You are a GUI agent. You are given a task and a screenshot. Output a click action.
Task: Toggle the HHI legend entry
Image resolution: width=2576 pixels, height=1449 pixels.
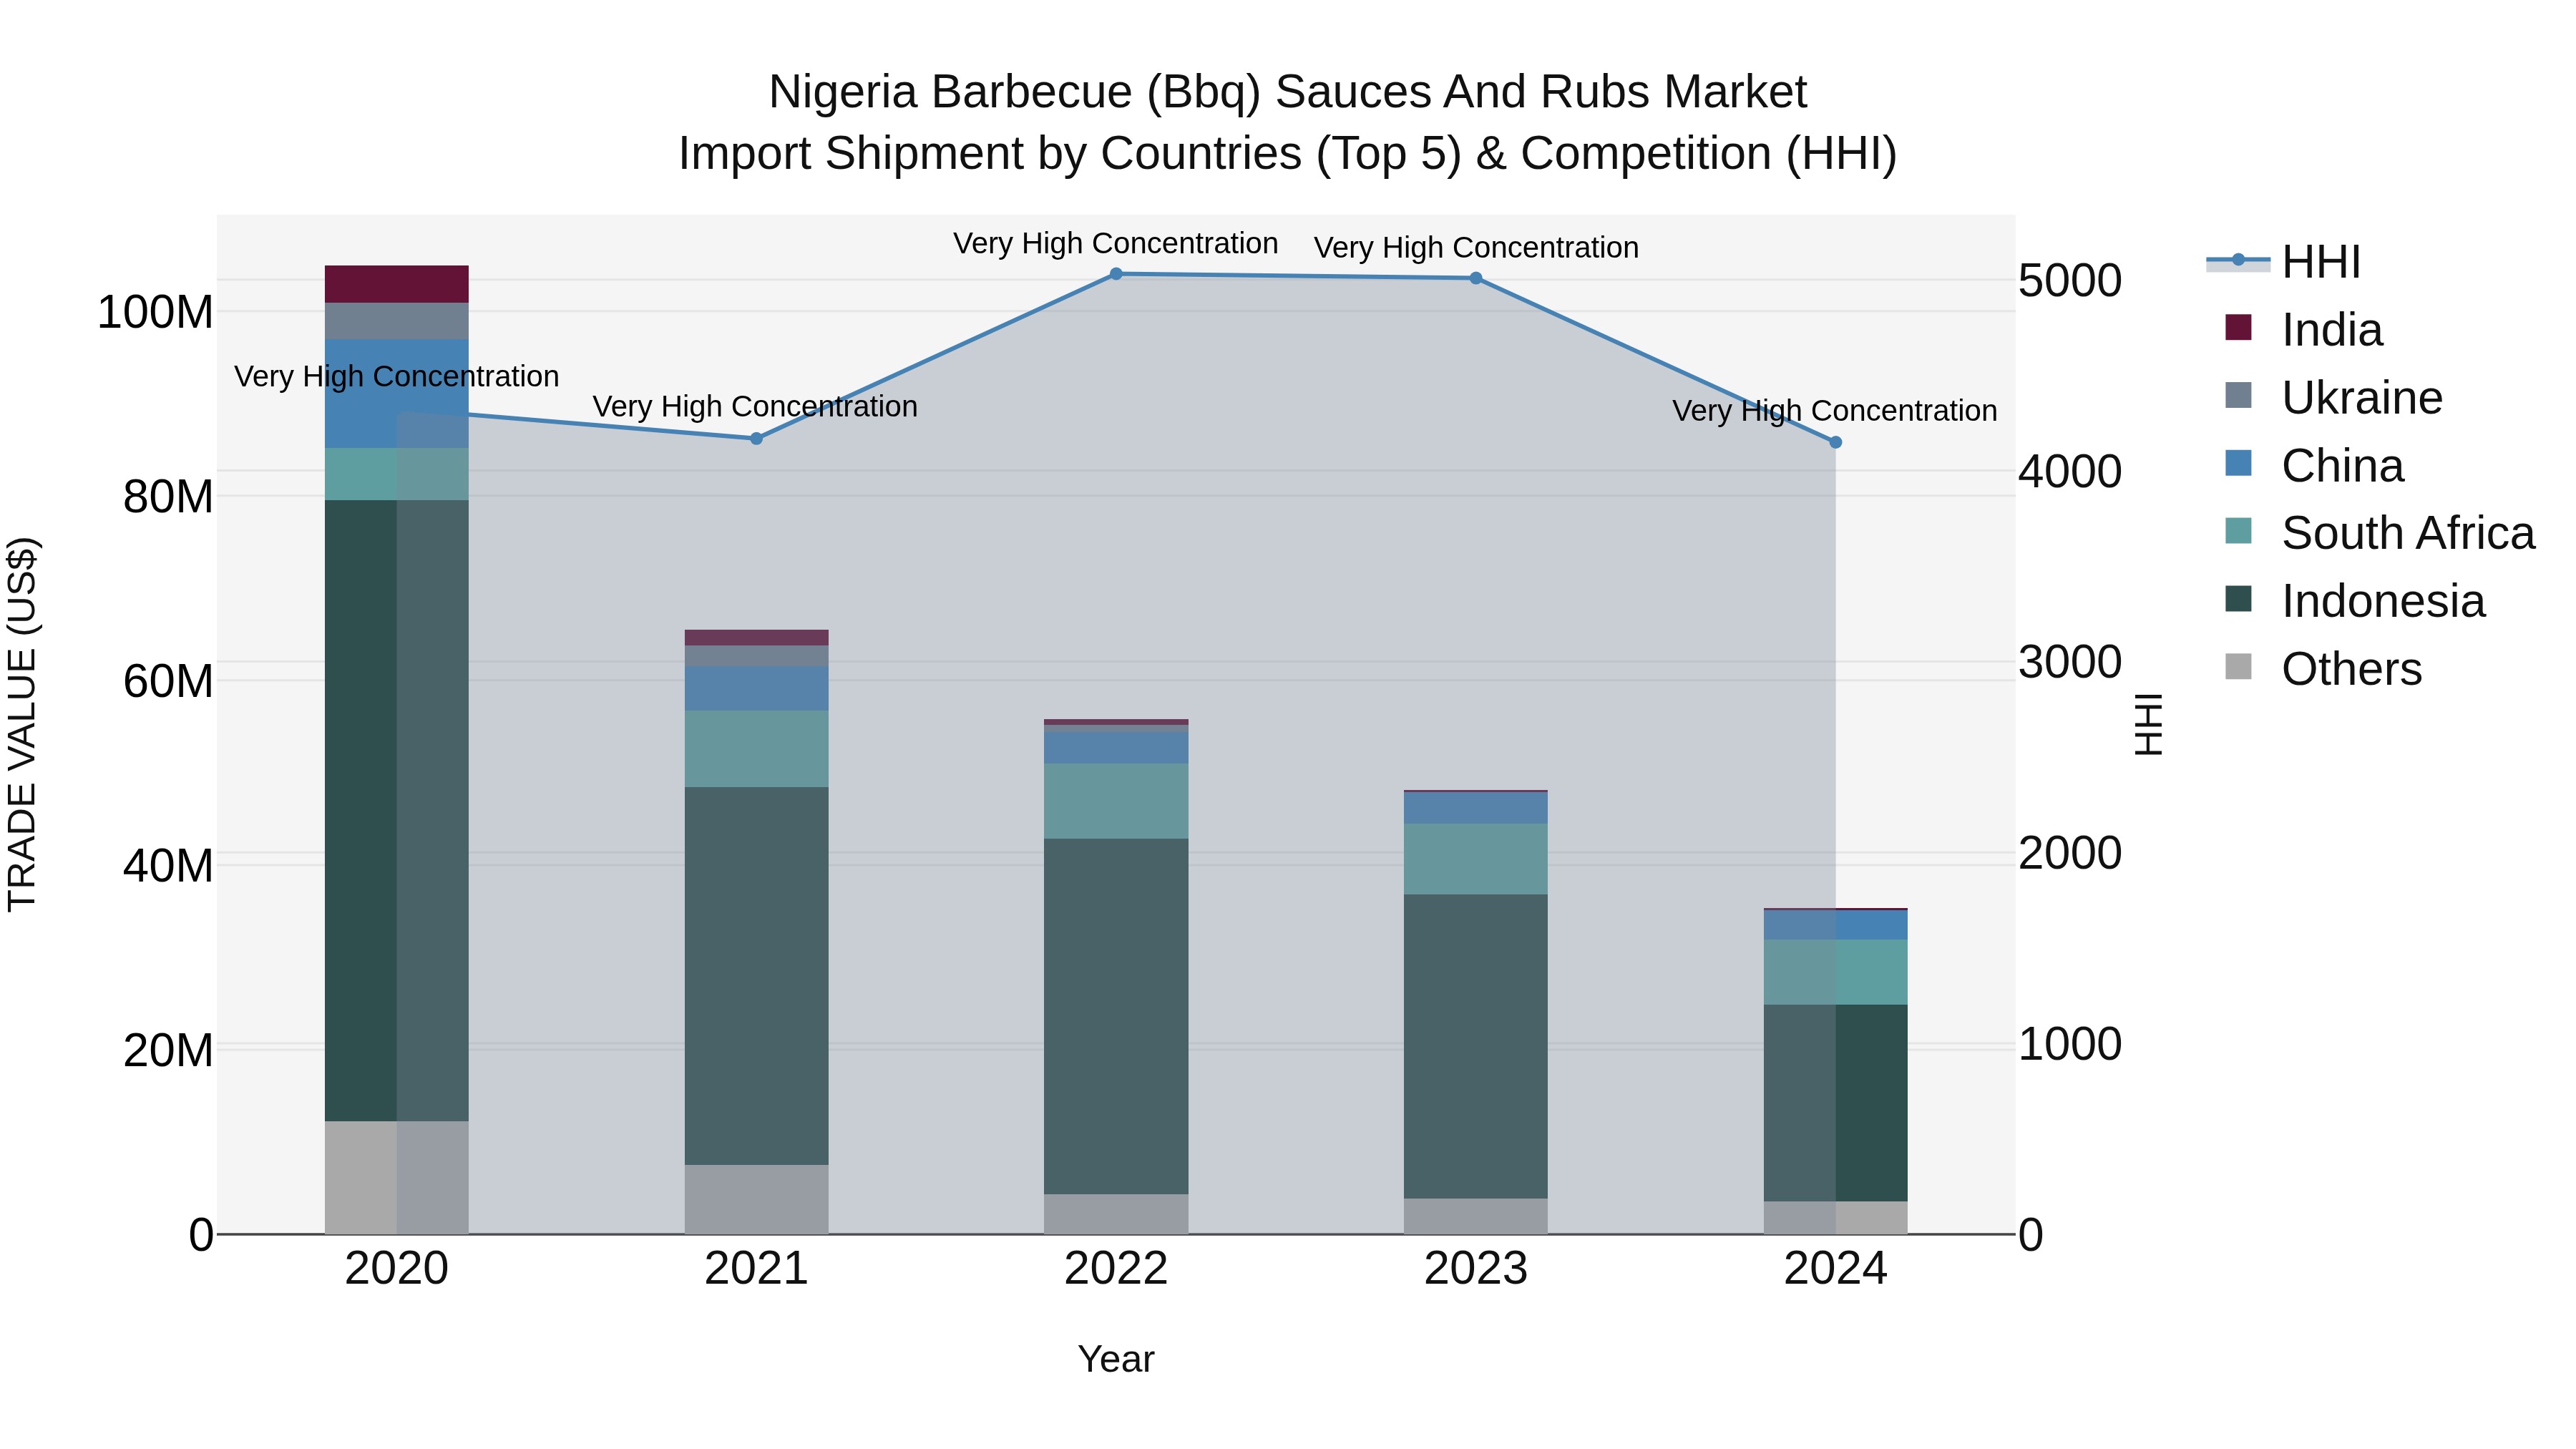[2284, 262]
